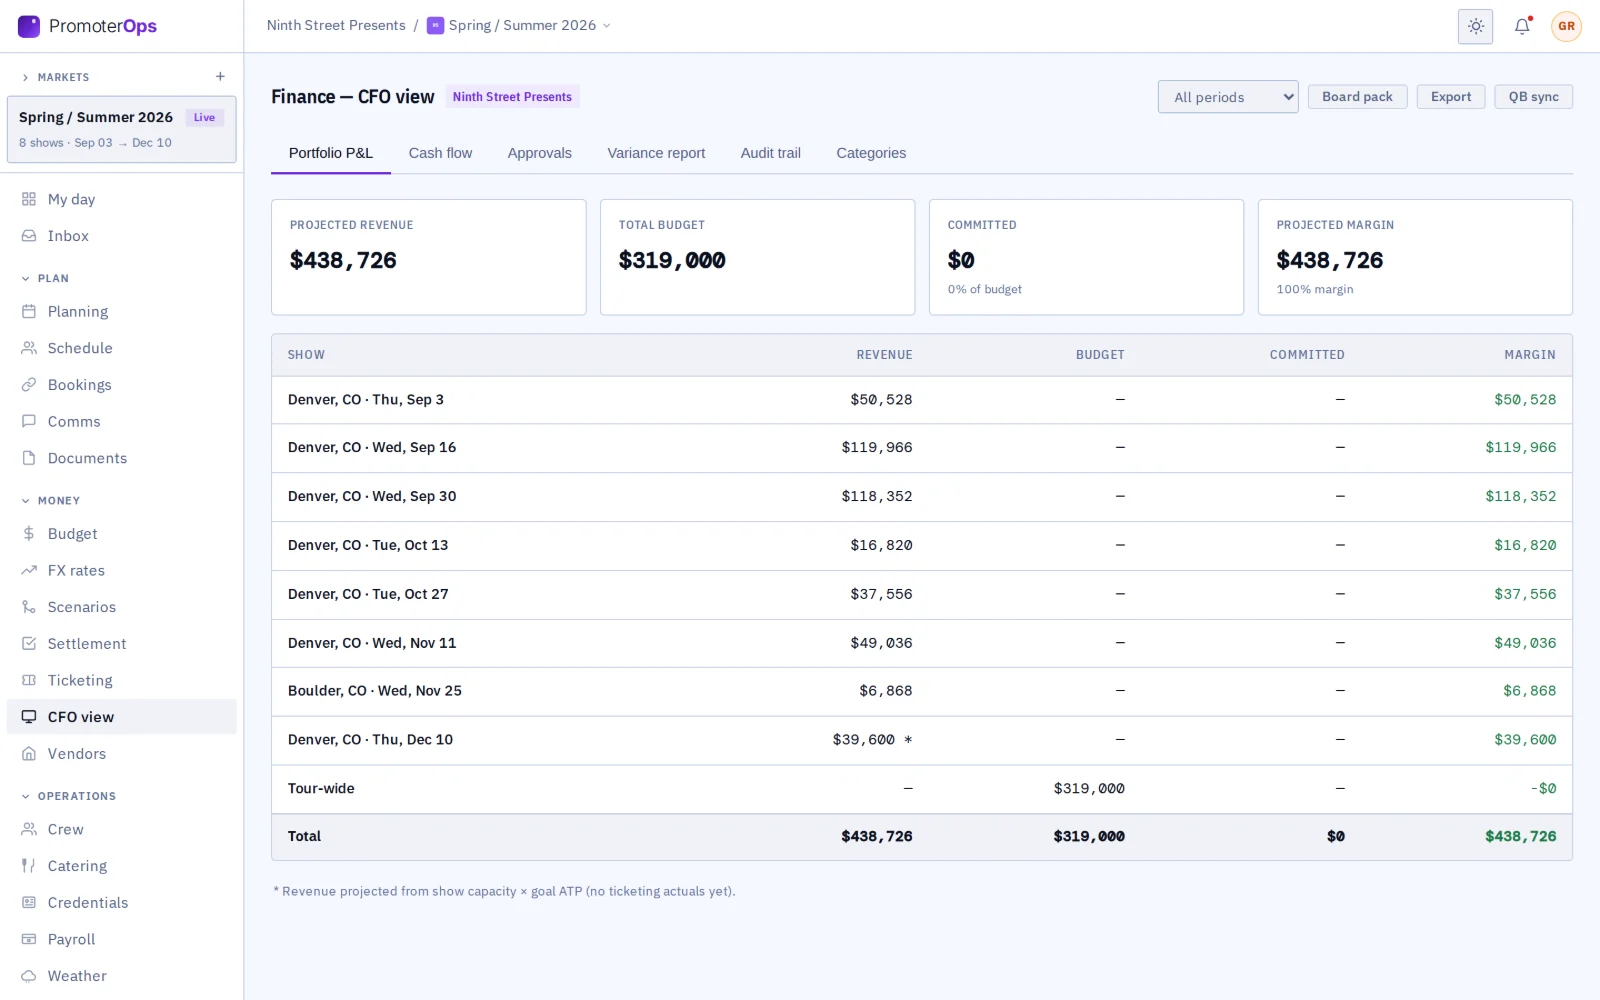Open Inbox in the sidebar
The height and width of the screenshot is (1000, 1600).
tap(122, 236)
